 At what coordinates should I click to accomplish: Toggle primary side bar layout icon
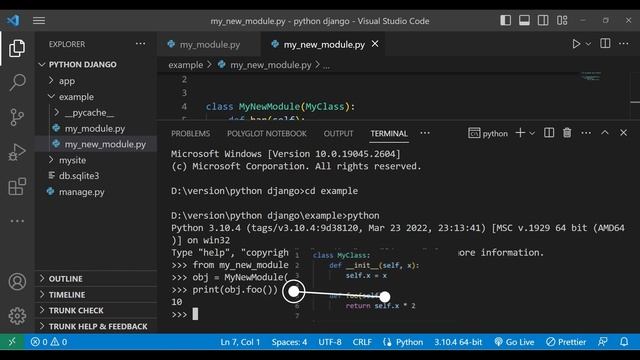[505, 20]
